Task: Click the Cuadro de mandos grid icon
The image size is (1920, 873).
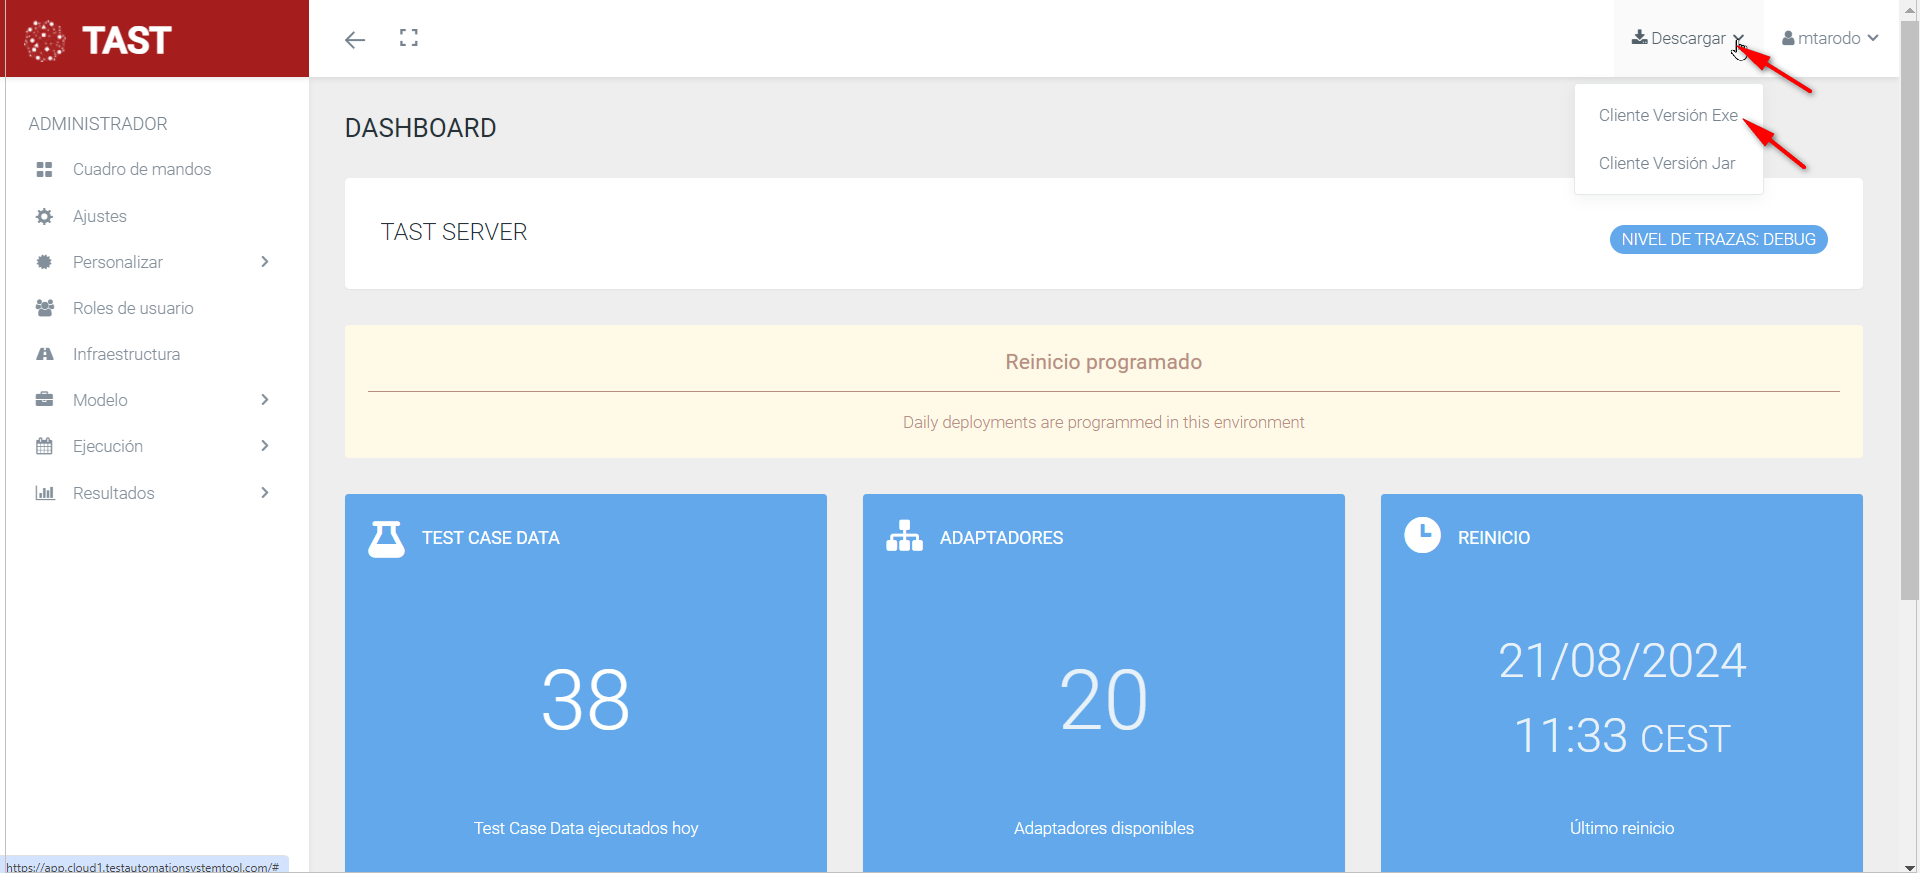Action: pyautogui.click(x=44, y=170)
